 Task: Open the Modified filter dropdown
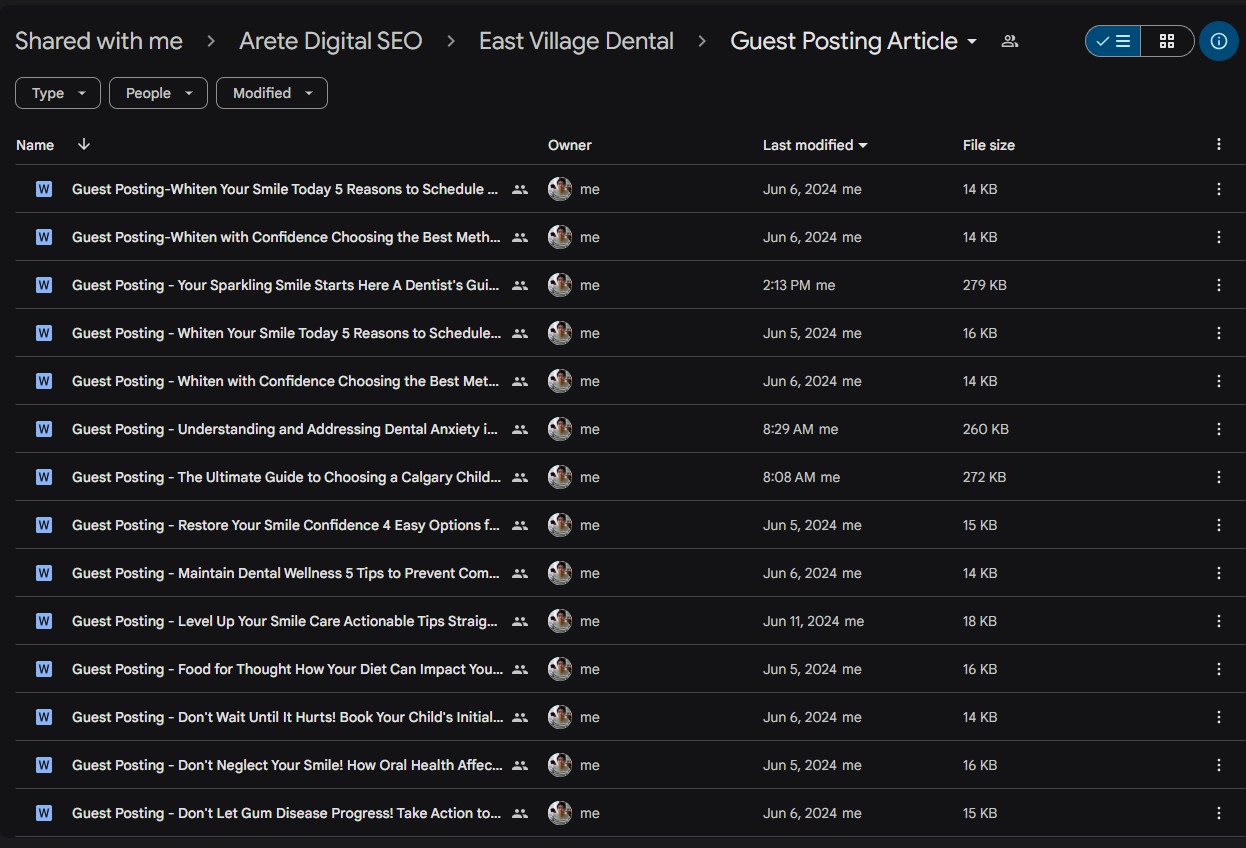[272, 93]
